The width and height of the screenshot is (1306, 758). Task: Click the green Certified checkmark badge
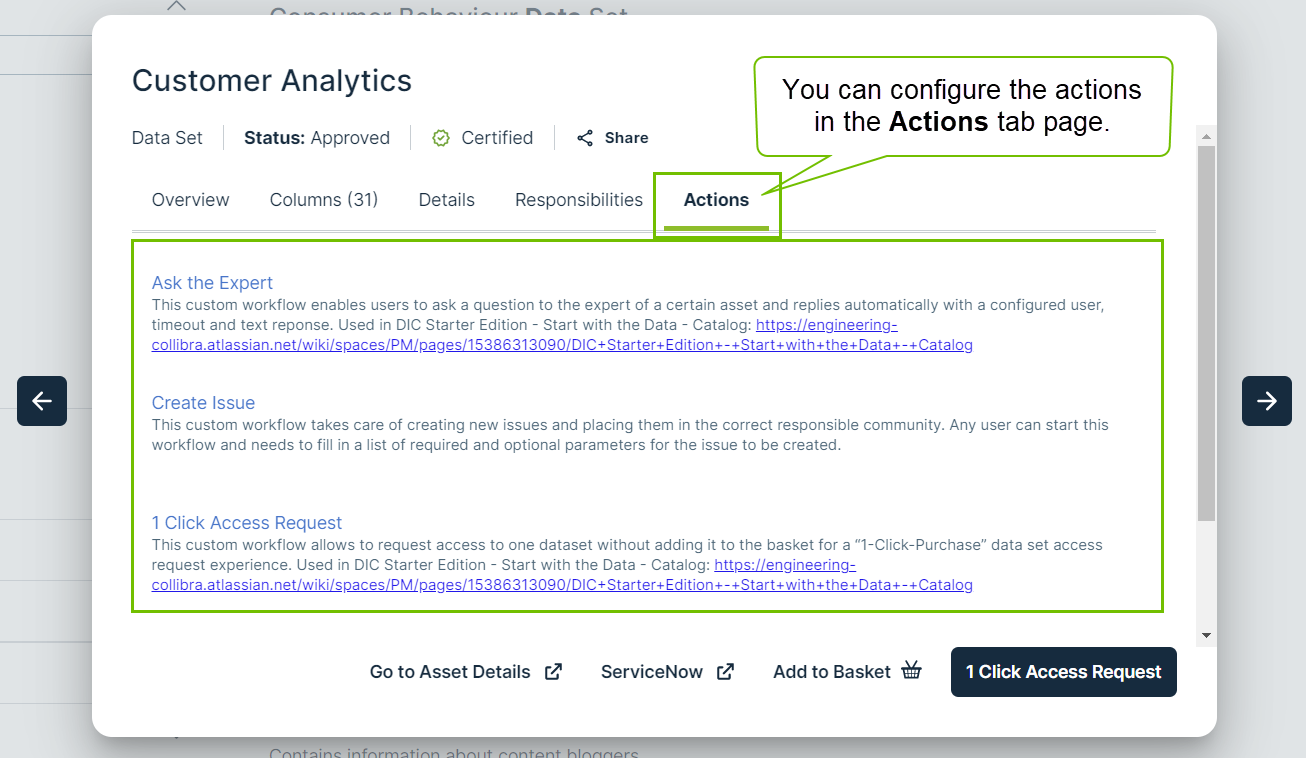pyautogui.click(x=441, y=138)
